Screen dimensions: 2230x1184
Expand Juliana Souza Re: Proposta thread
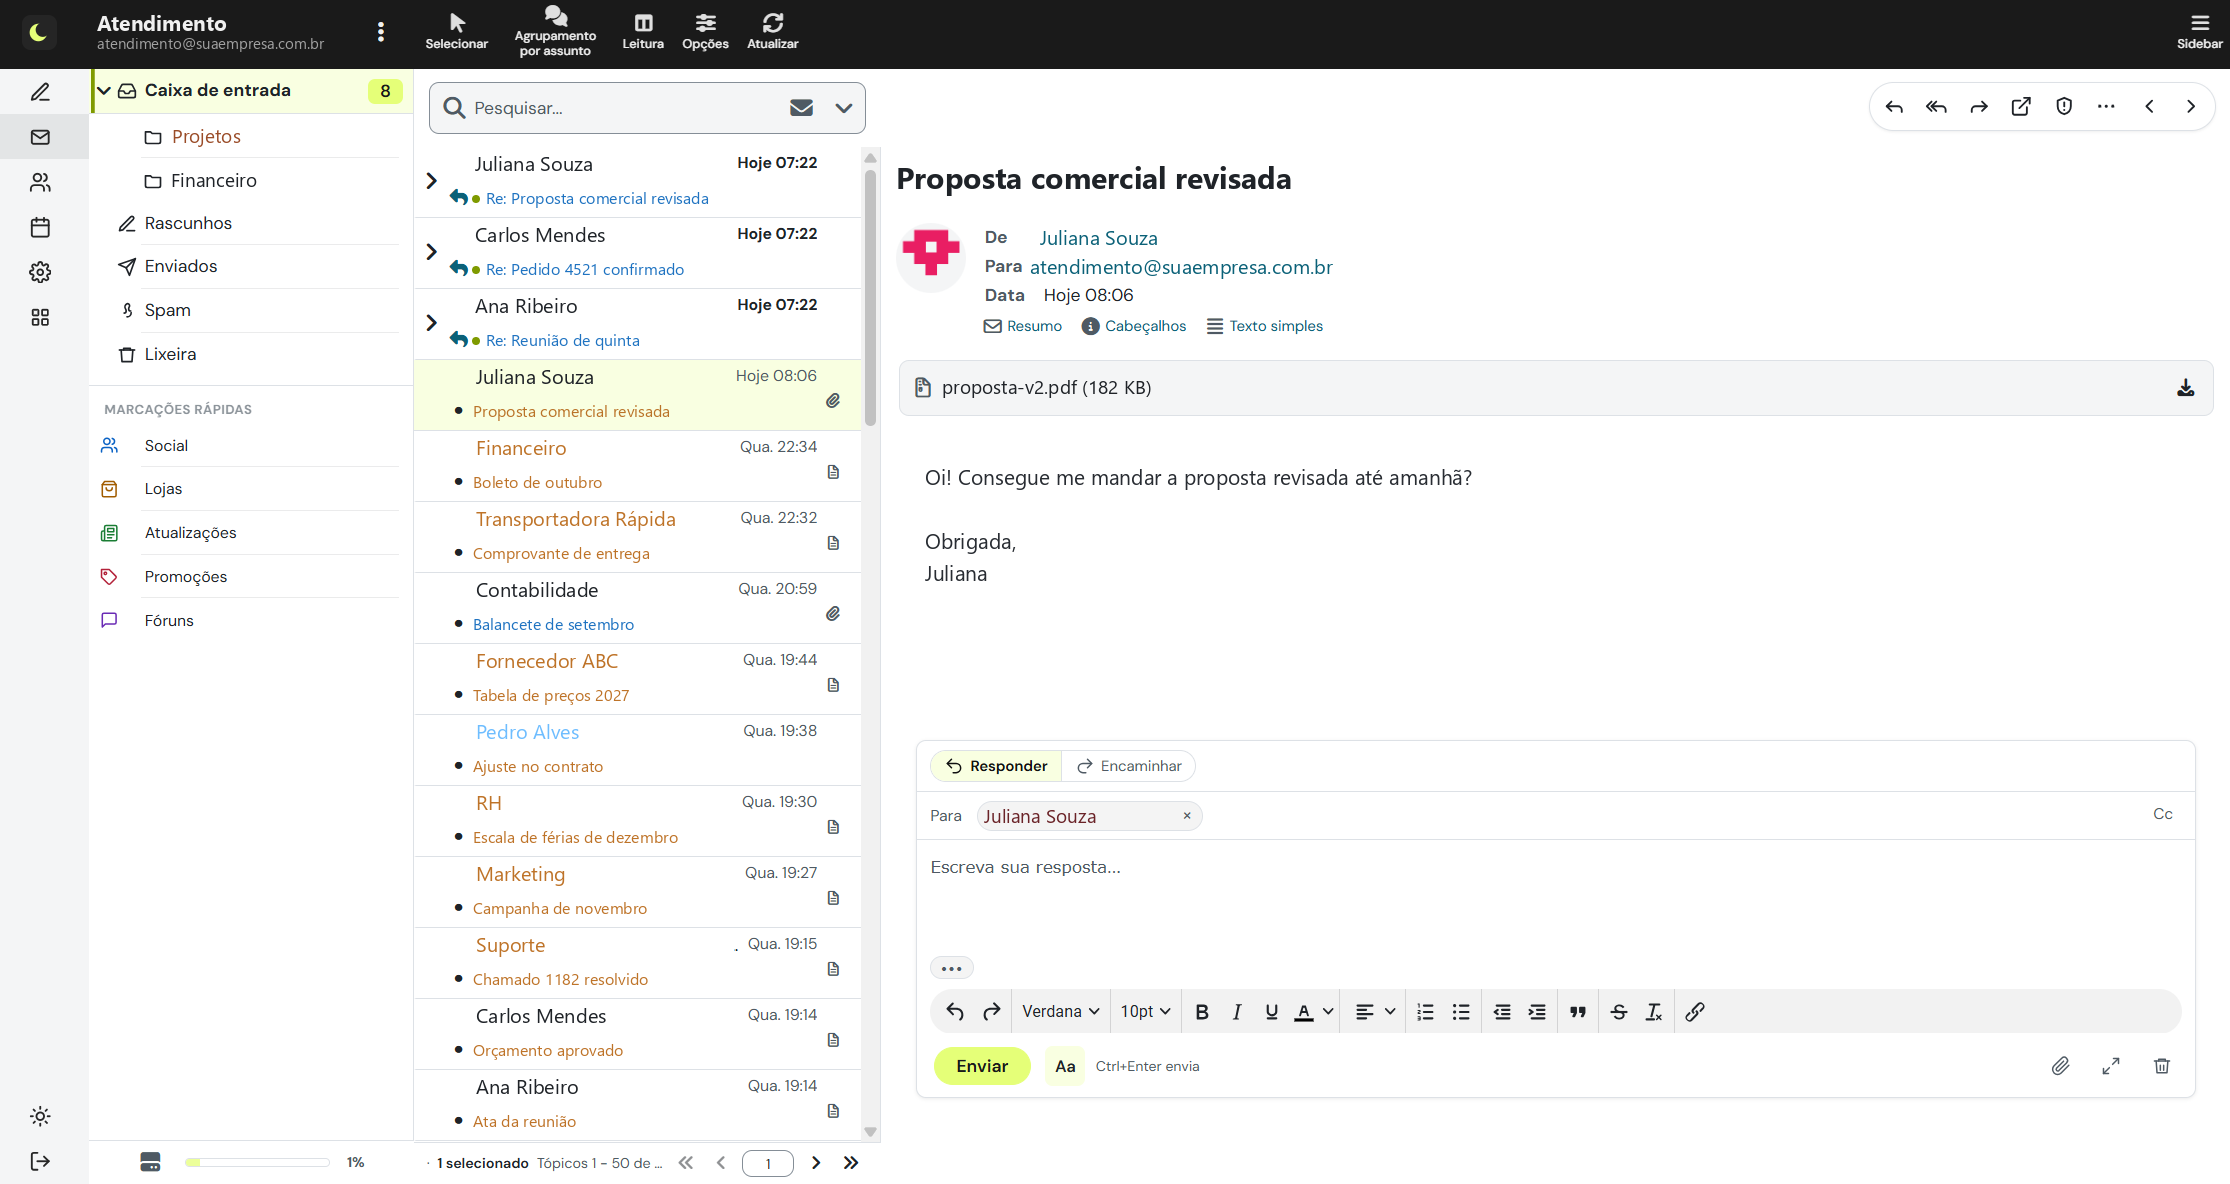click(431, 181)
